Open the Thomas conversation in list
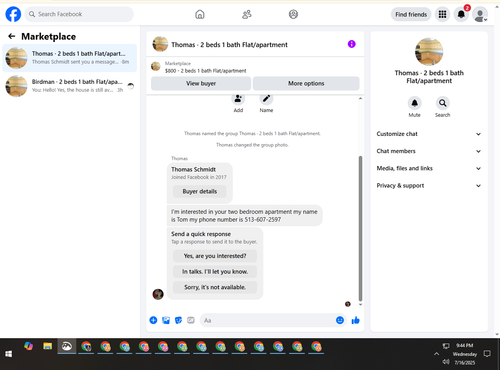 pos(70,58)
